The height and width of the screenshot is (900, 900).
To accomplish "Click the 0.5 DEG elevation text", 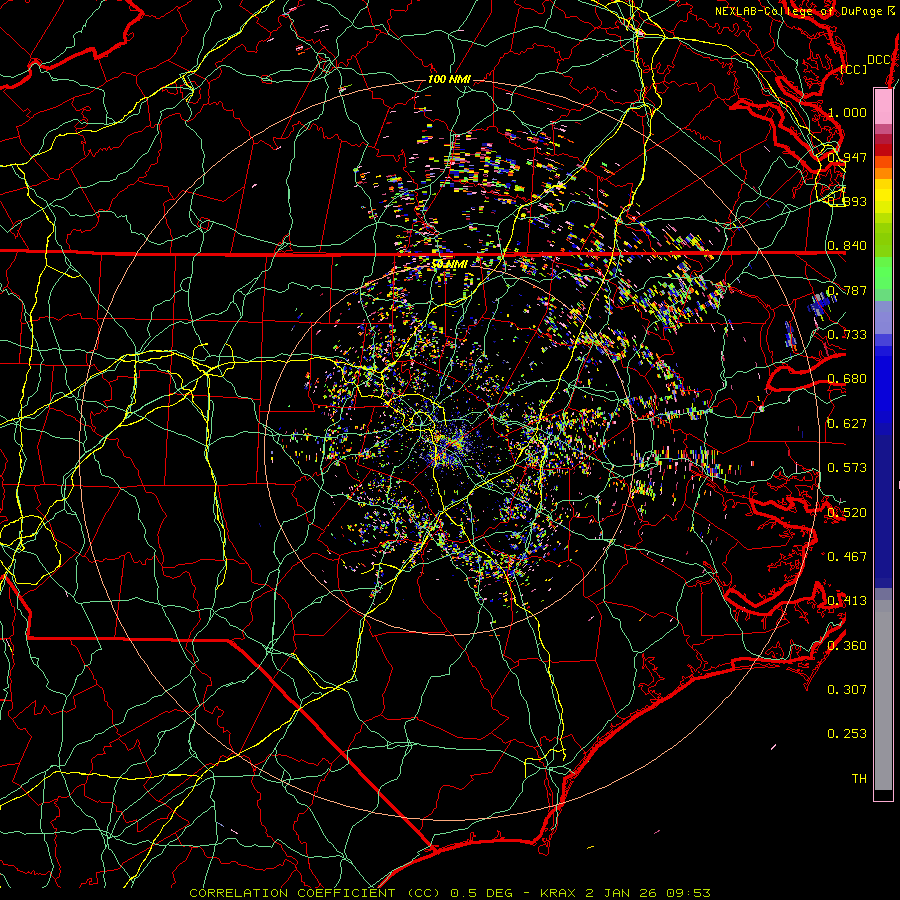I will 482,893.
